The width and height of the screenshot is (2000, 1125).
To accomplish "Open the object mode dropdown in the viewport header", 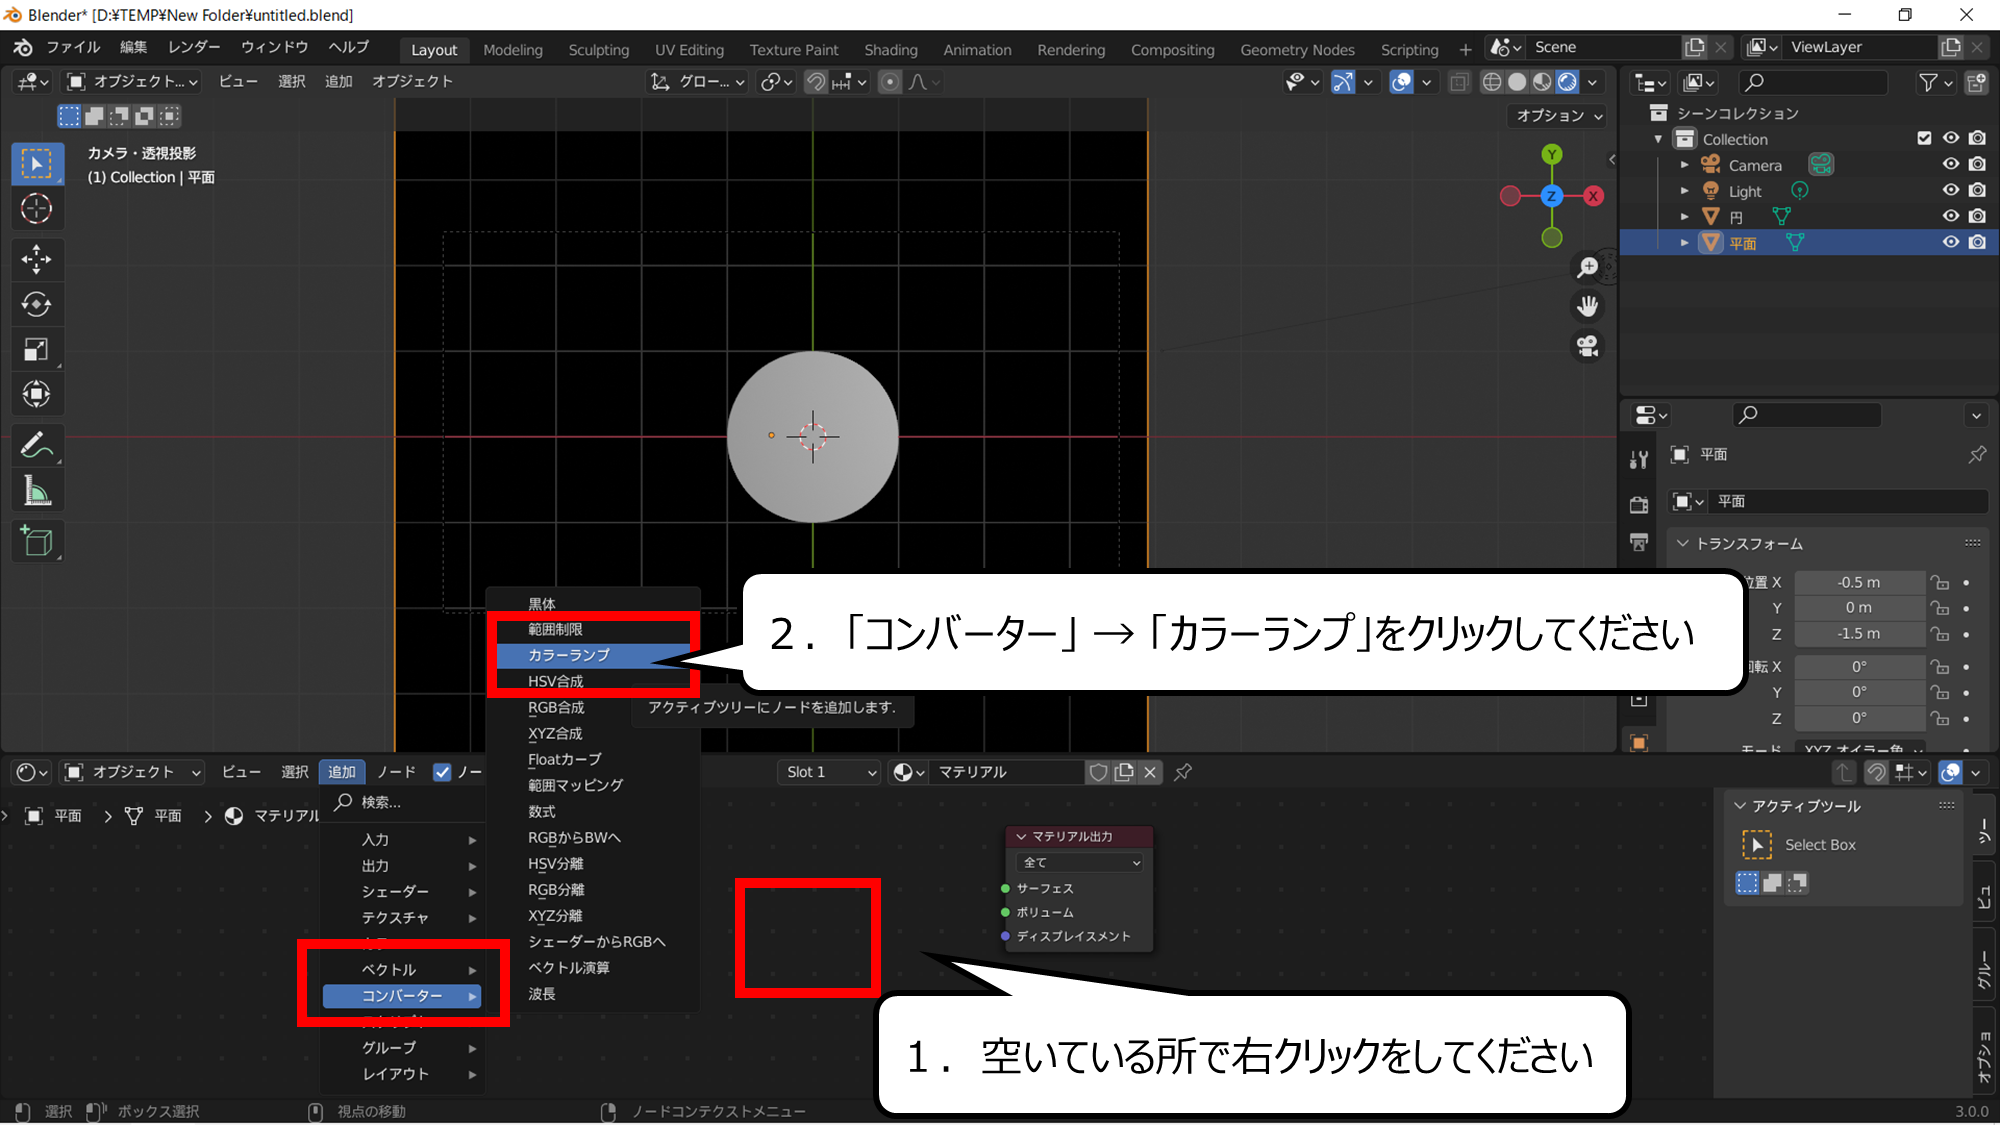I will click(x=131, y=82).
